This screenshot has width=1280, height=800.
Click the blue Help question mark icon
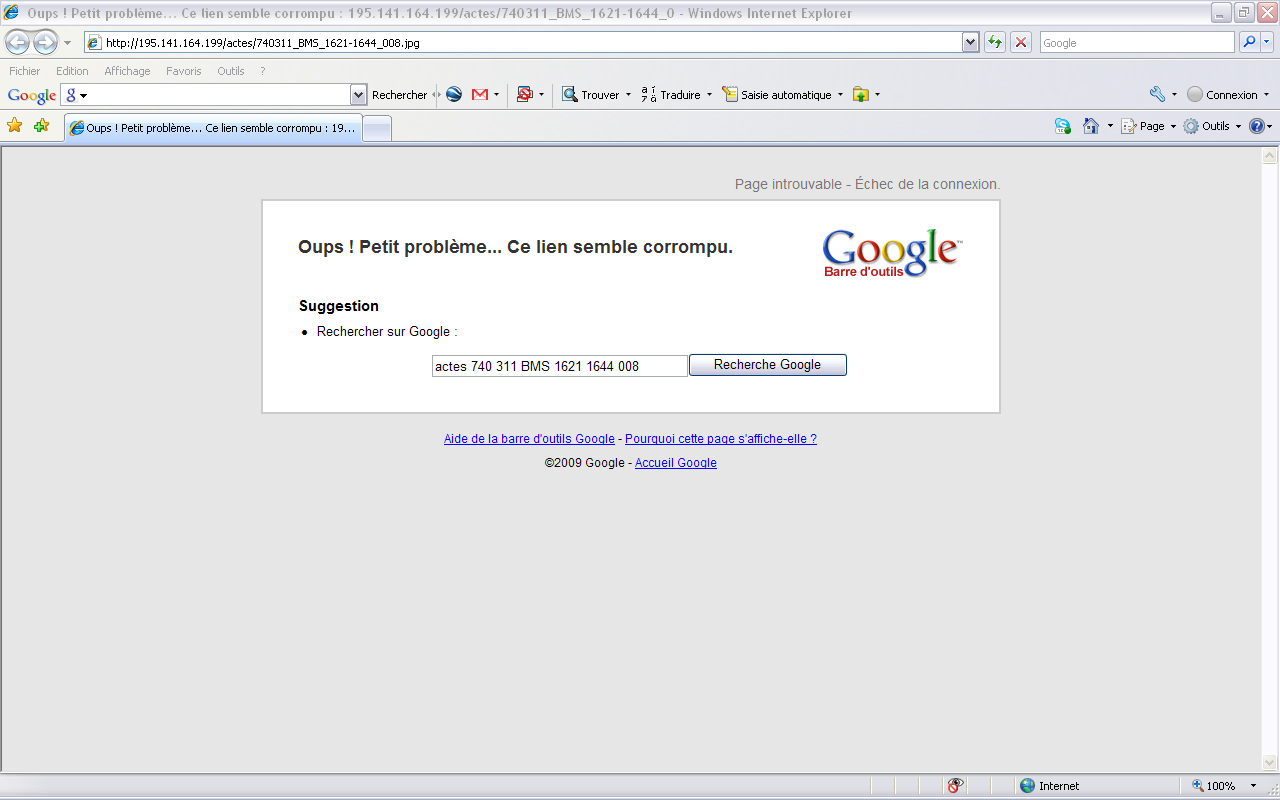1257,126
